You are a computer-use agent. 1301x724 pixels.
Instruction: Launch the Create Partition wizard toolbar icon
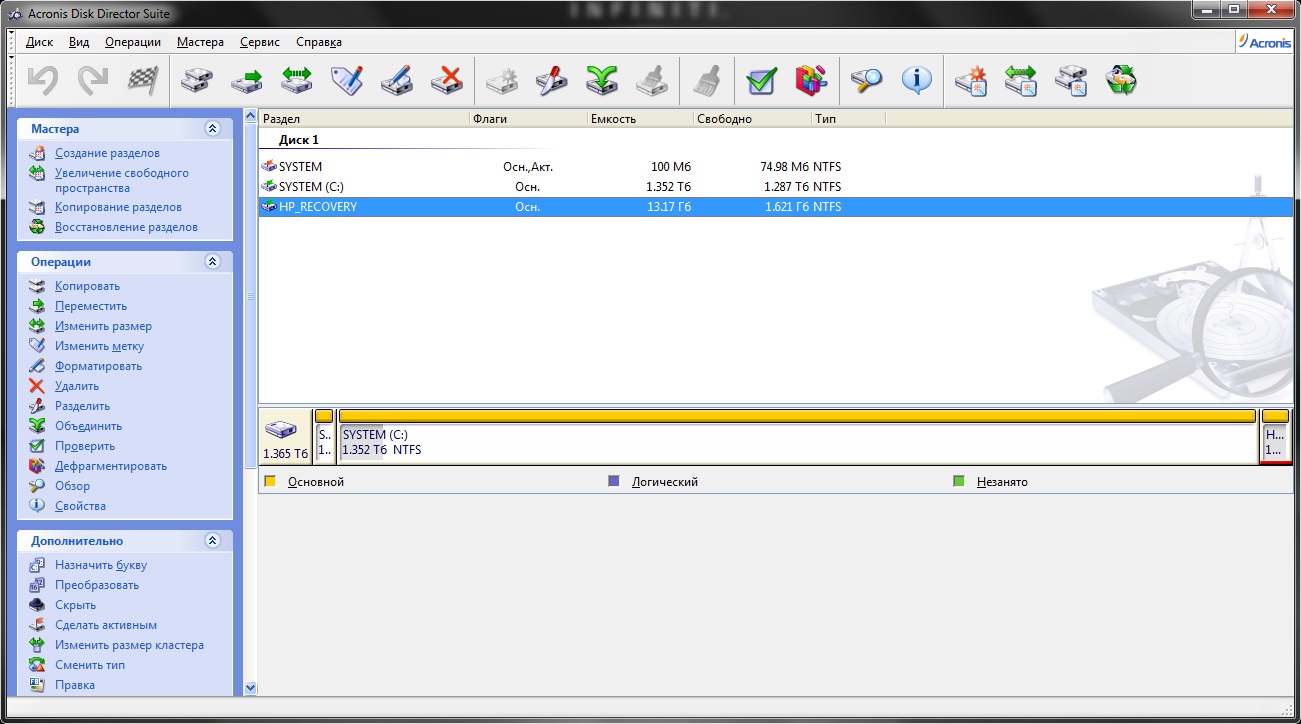pos(970,80)
